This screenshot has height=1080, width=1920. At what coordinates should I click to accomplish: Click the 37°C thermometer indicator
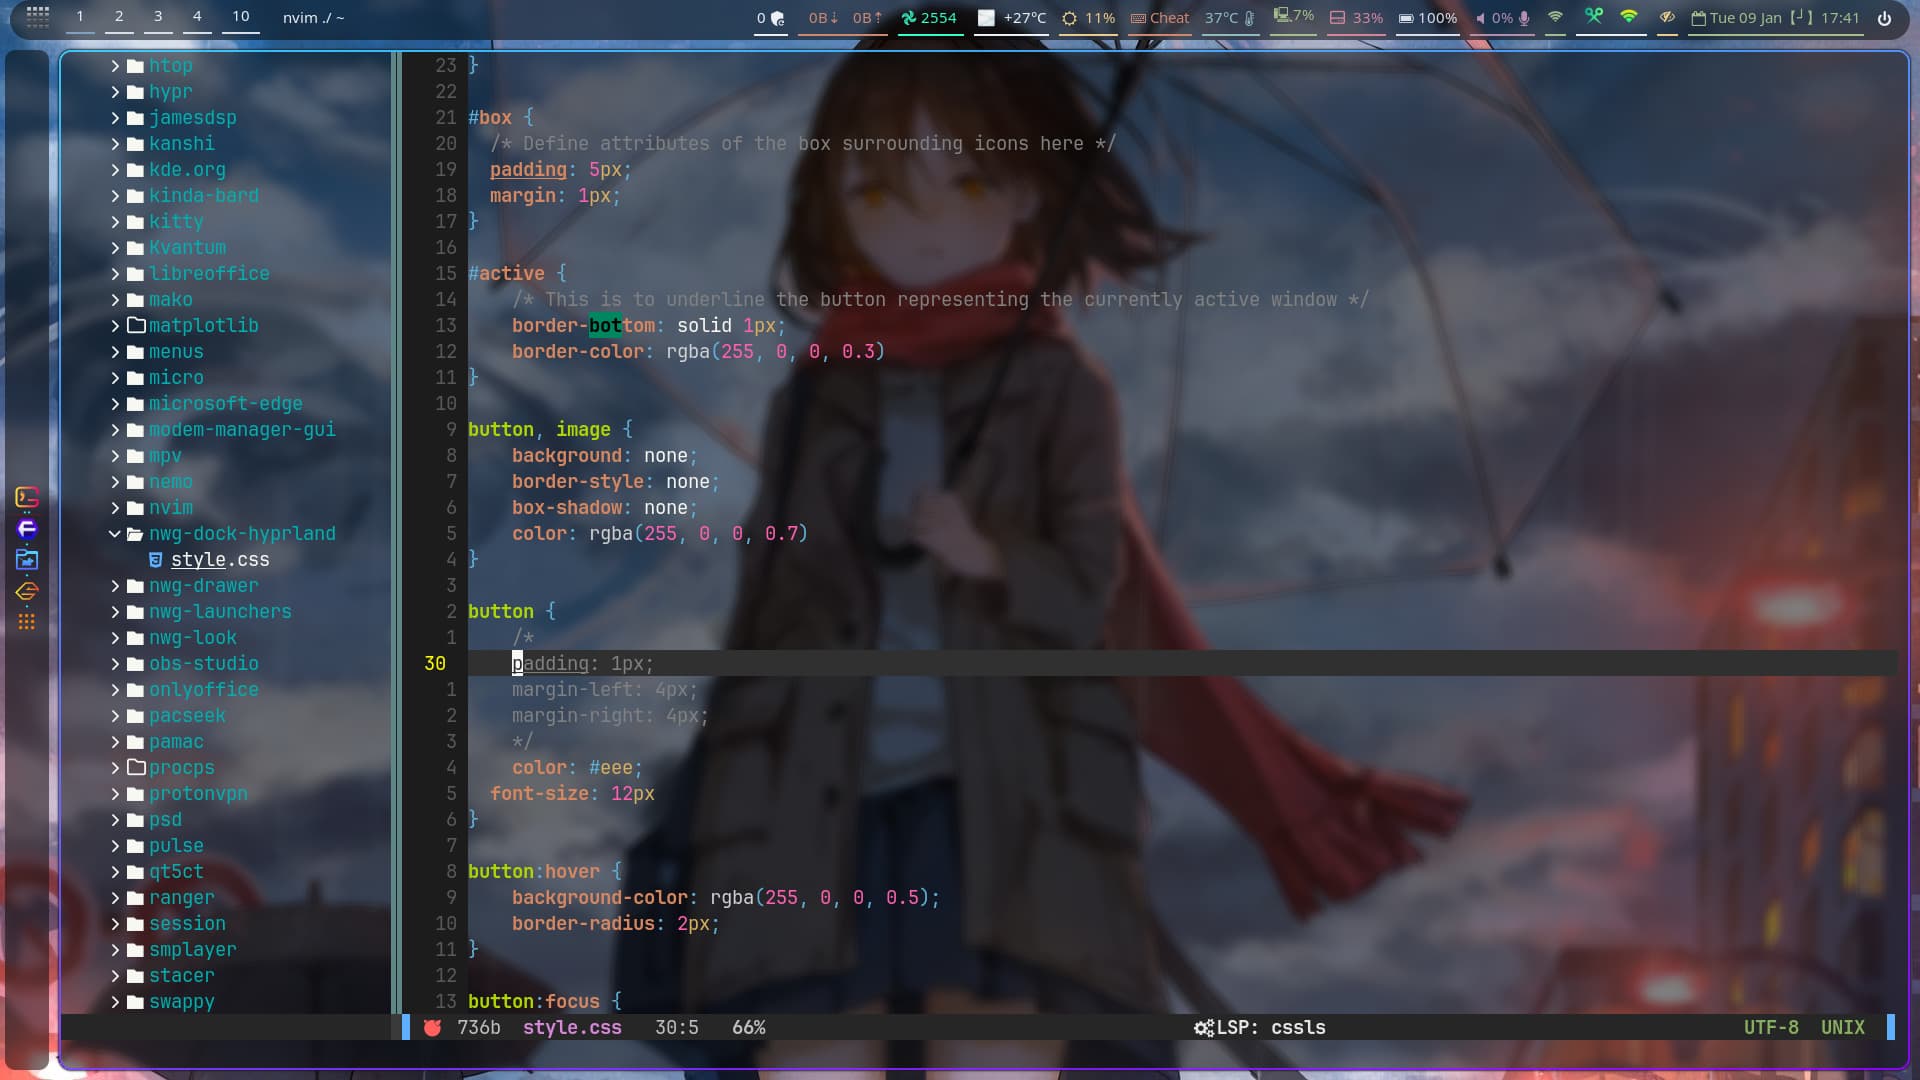point(1229,18)
